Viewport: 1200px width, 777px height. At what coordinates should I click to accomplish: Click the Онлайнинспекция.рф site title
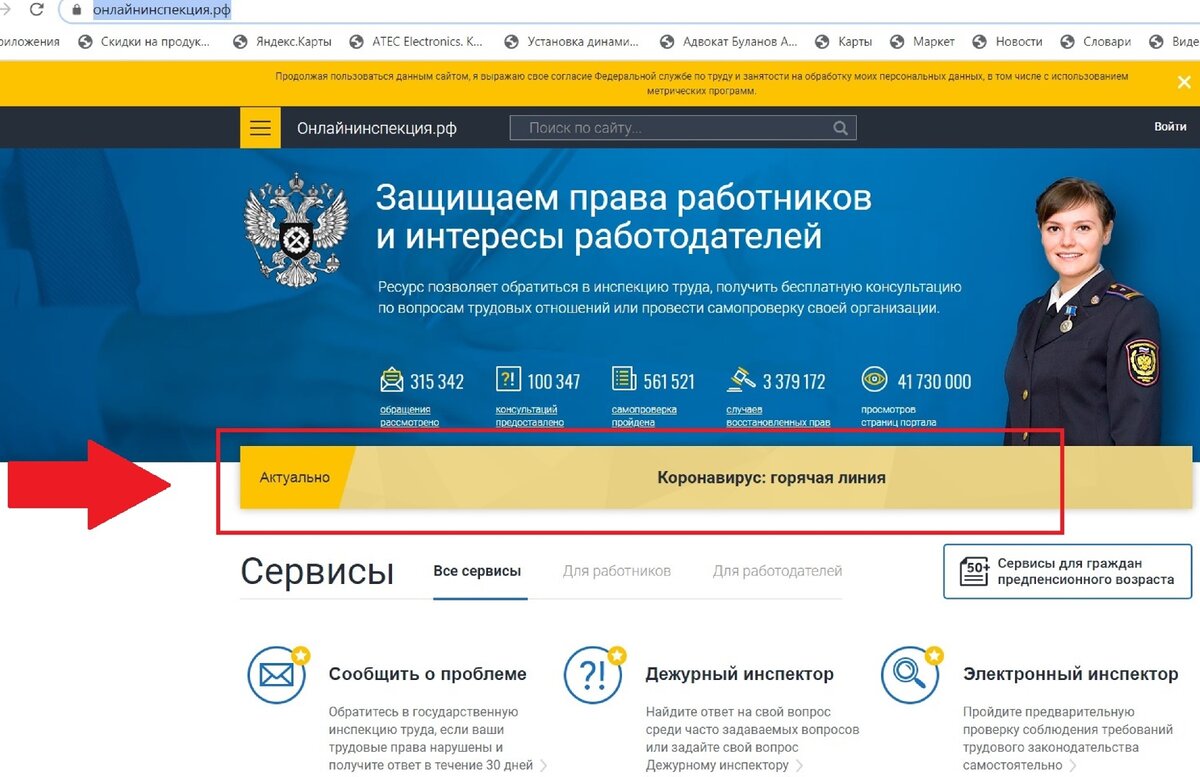pos(377,128)
